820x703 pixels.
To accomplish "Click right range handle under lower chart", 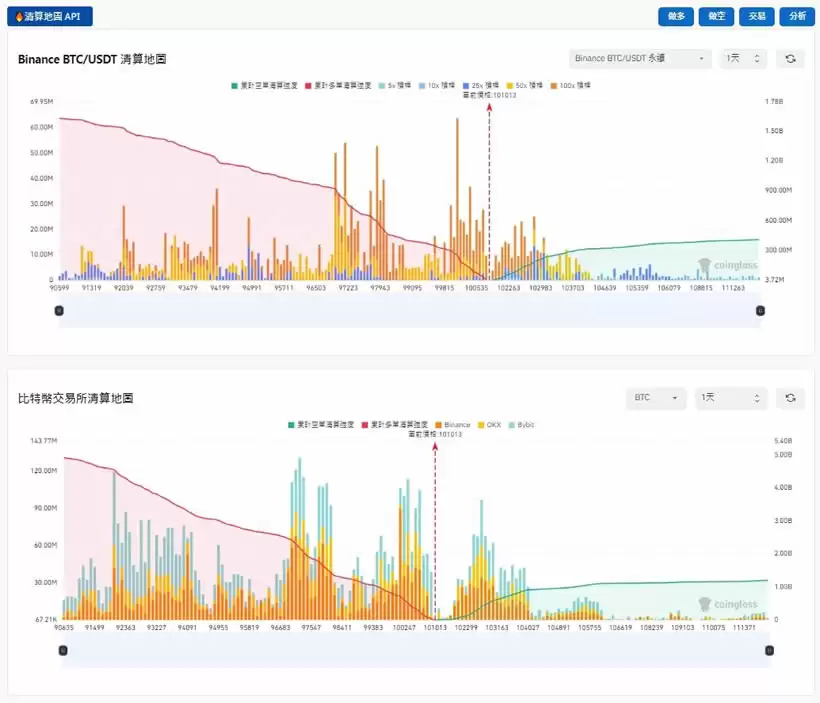I will pos(769,650).
